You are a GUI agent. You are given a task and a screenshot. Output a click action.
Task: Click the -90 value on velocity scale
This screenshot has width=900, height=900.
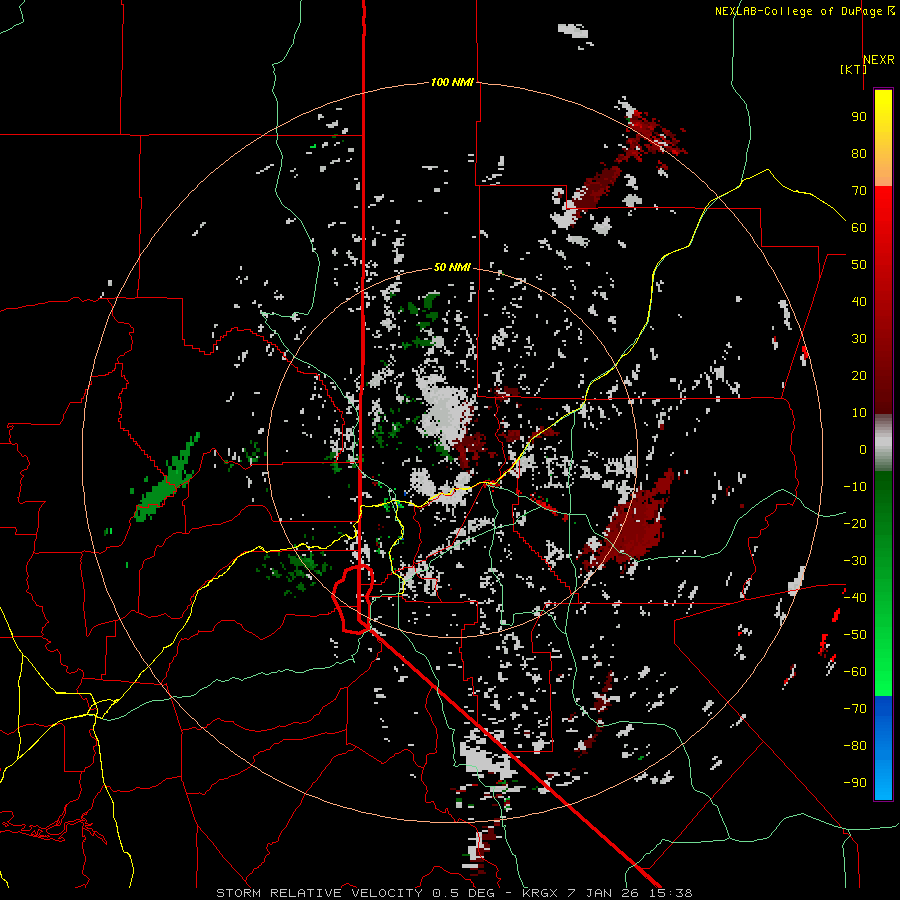pyautogui.click(x=855, y=783)
